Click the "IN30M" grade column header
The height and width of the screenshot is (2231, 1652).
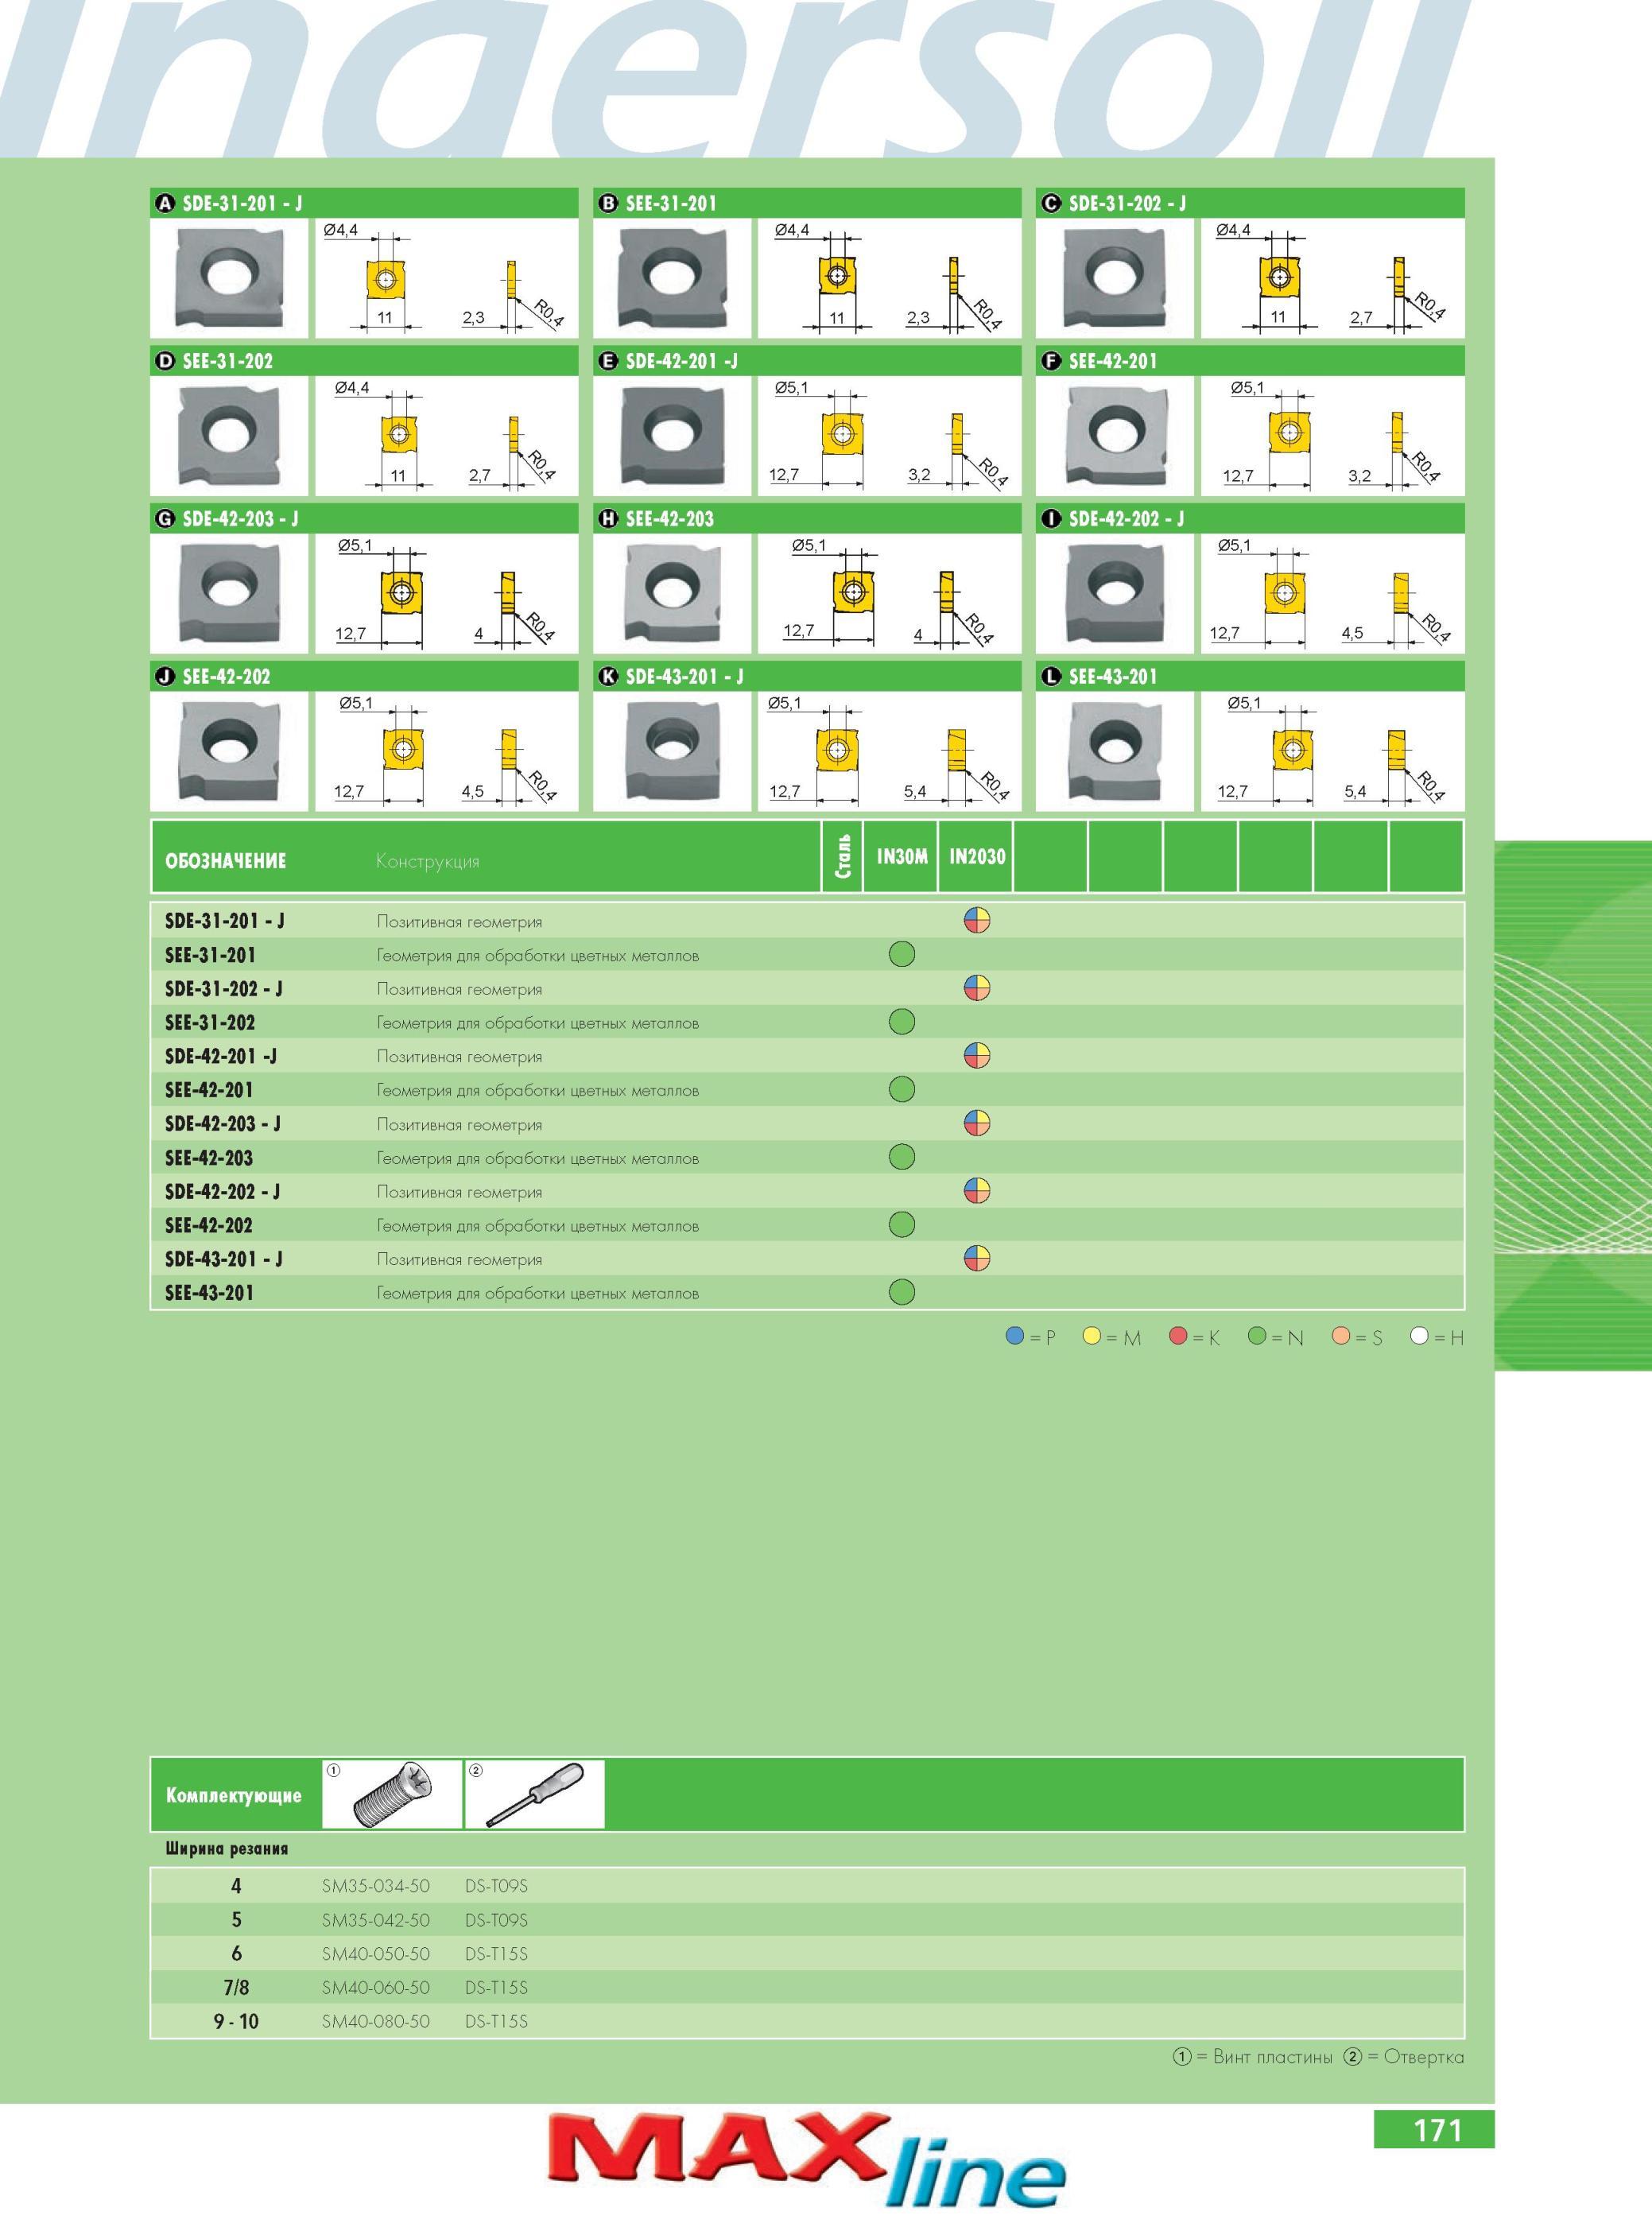point(902,857)
